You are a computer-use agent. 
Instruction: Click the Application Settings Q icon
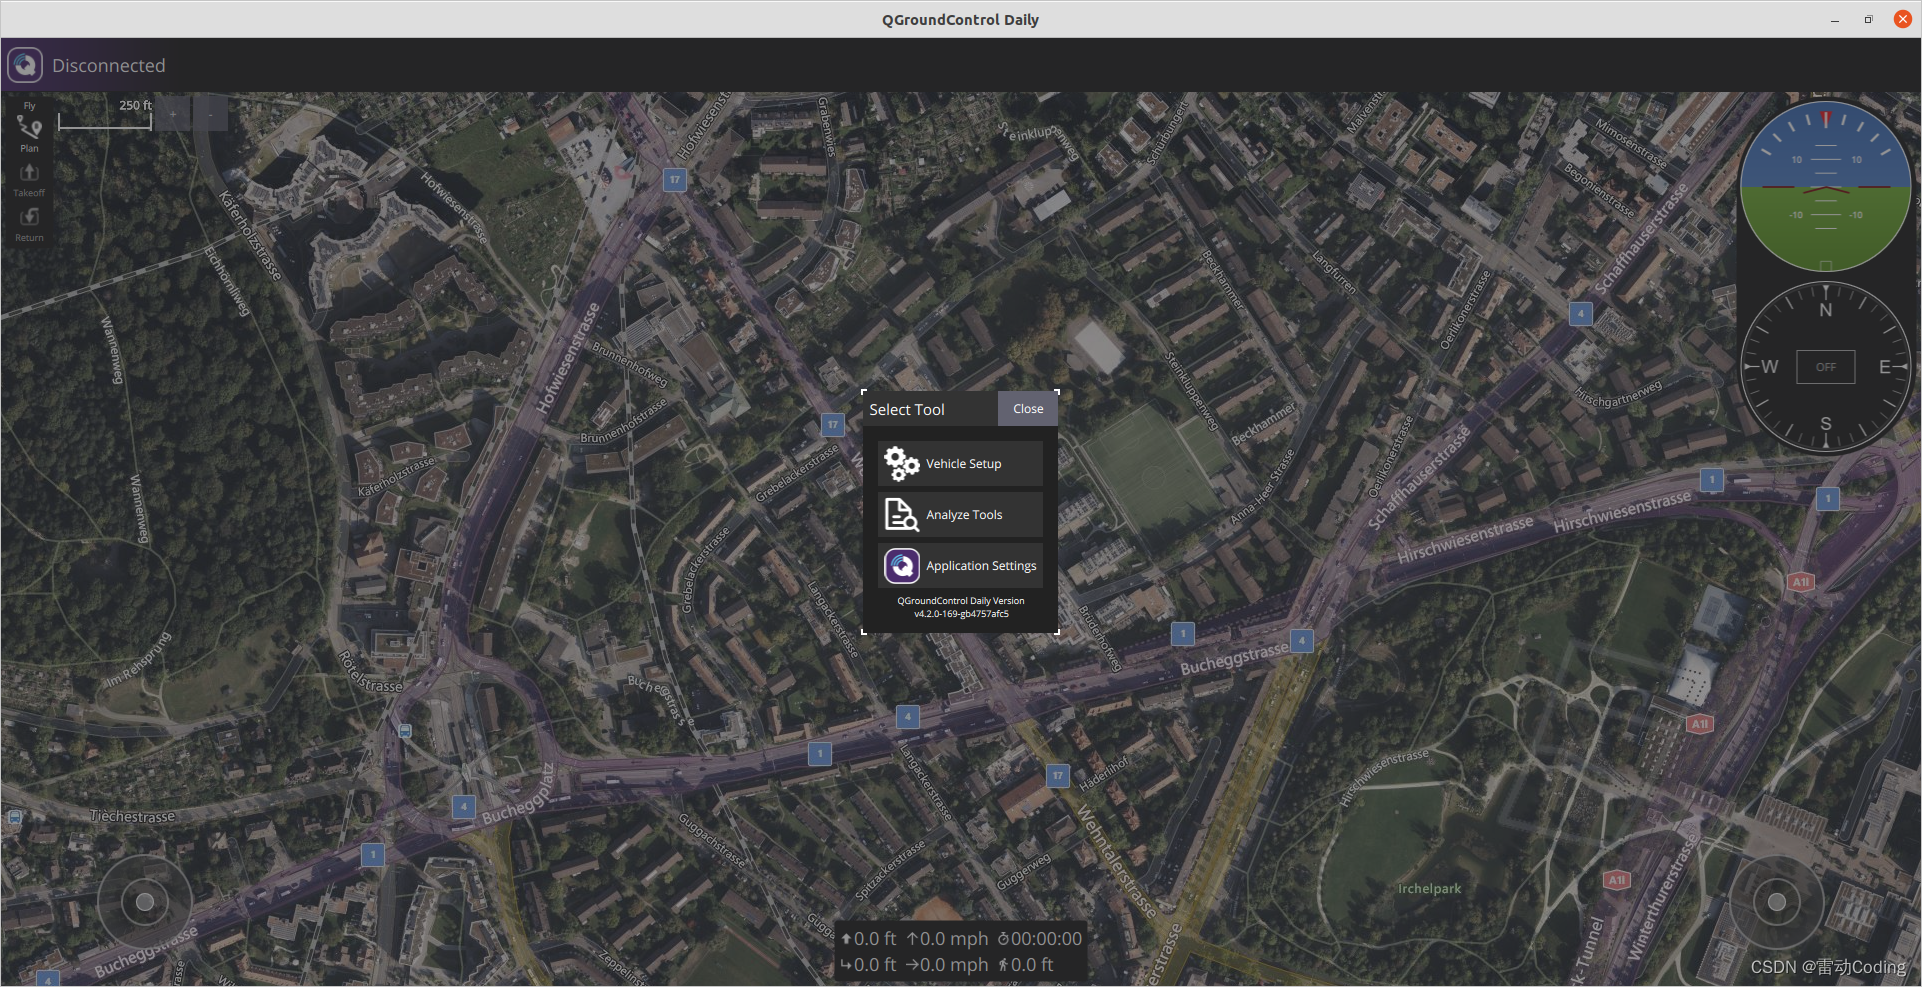coord(901,566)
